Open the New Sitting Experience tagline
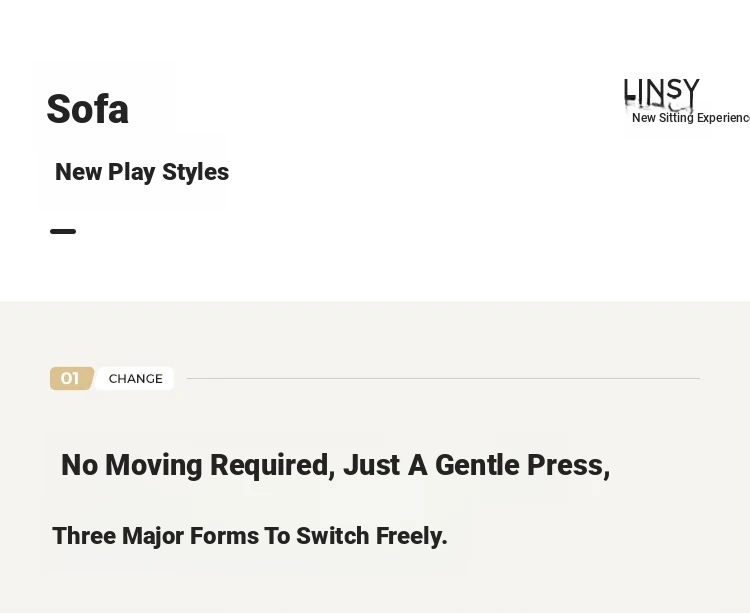 (x=691, y=118)
